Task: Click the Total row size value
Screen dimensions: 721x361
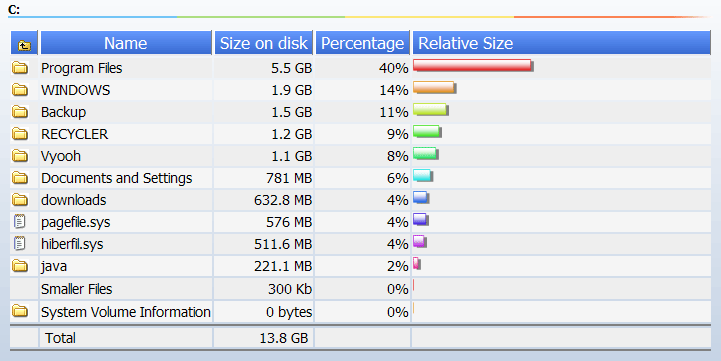Action: coord(284,338)
